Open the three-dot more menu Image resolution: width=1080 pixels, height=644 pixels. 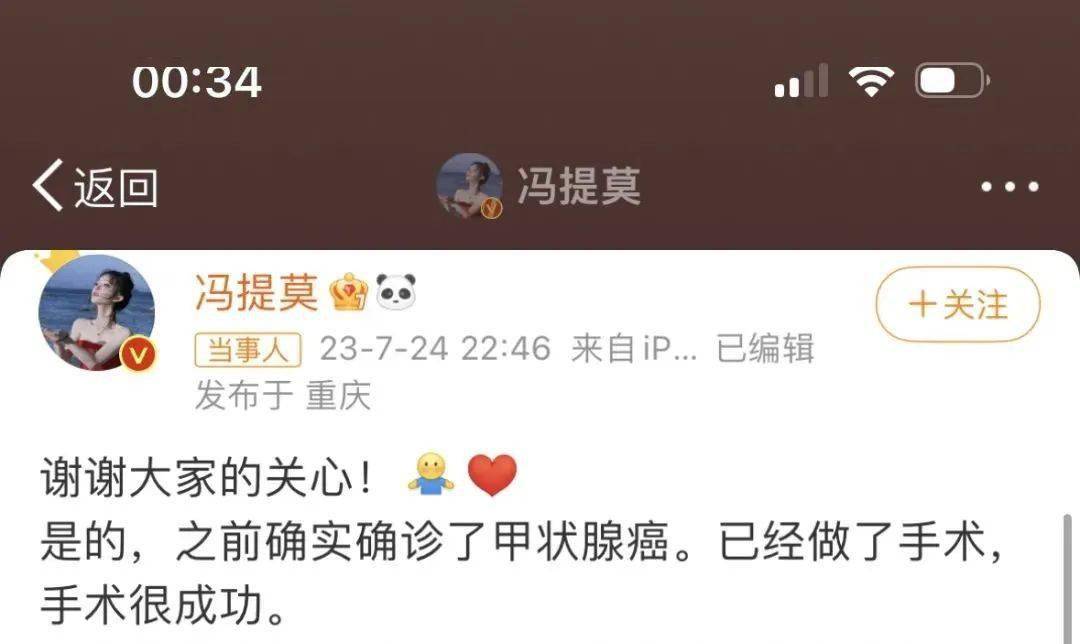pyautogui.click(x=1010, y=187)
